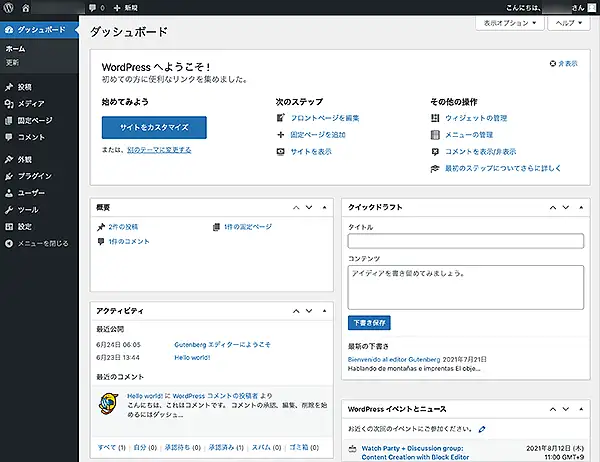Follow 別のテーマに変更する link
This screenshot has height=462, width=600.
click(159, 150)
